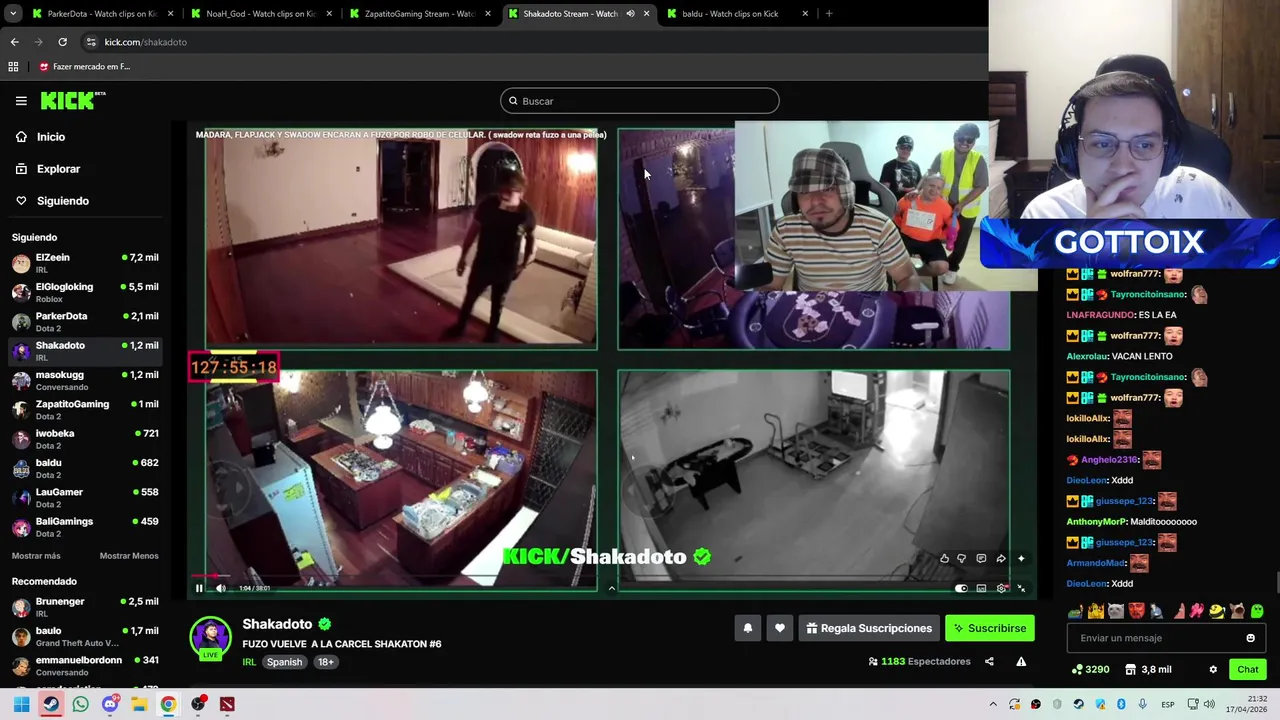1280x720 pixels.
Task: Send message with Chat button
Action: 1248,669
